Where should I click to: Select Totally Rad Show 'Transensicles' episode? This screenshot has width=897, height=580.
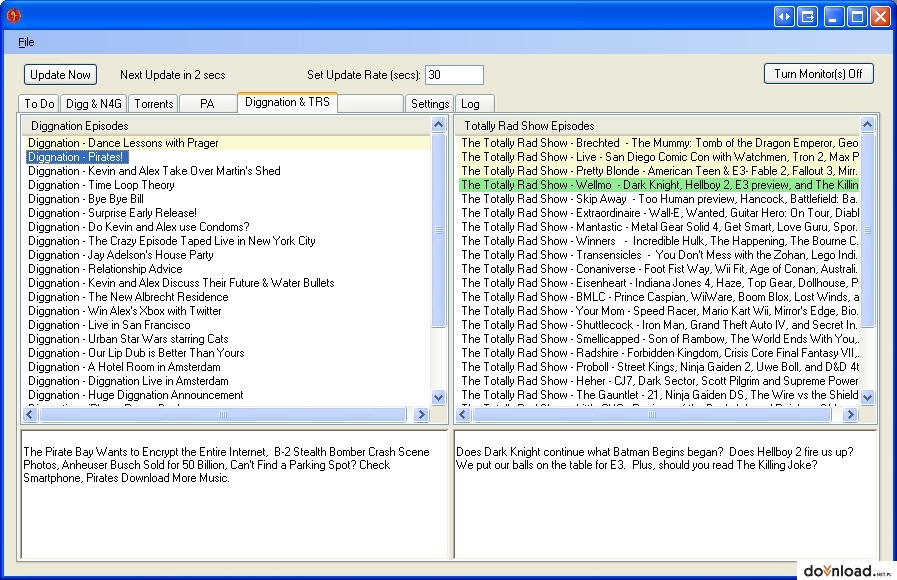tap(660, 255)
